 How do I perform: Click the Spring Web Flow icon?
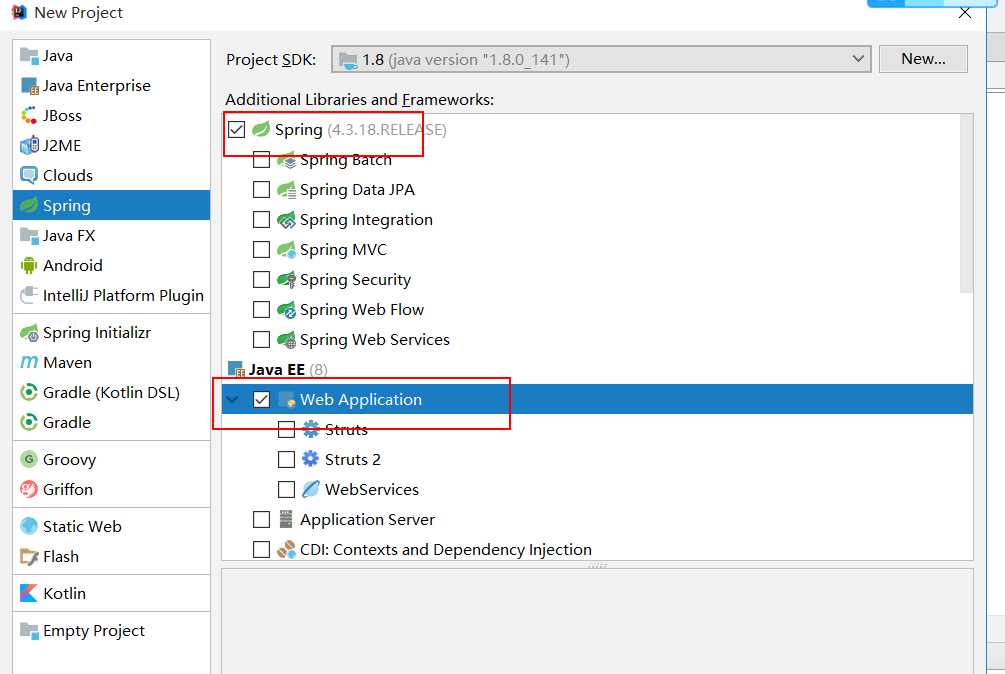[286, 310]
